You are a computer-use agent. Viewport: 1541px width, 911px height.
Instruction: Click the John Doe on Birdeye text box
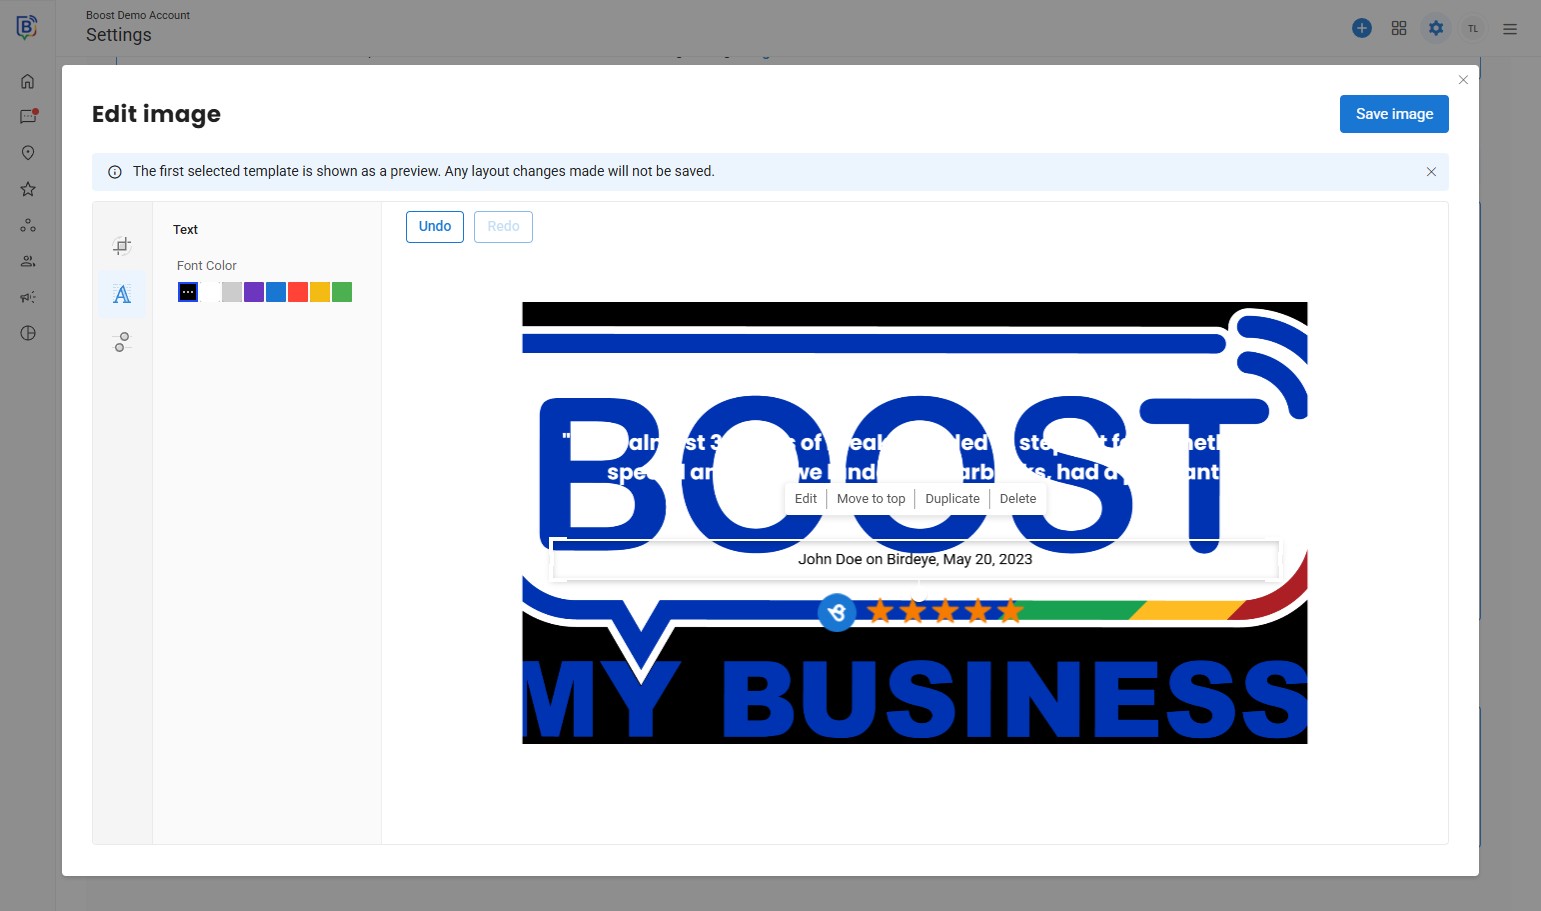(915, 560)
